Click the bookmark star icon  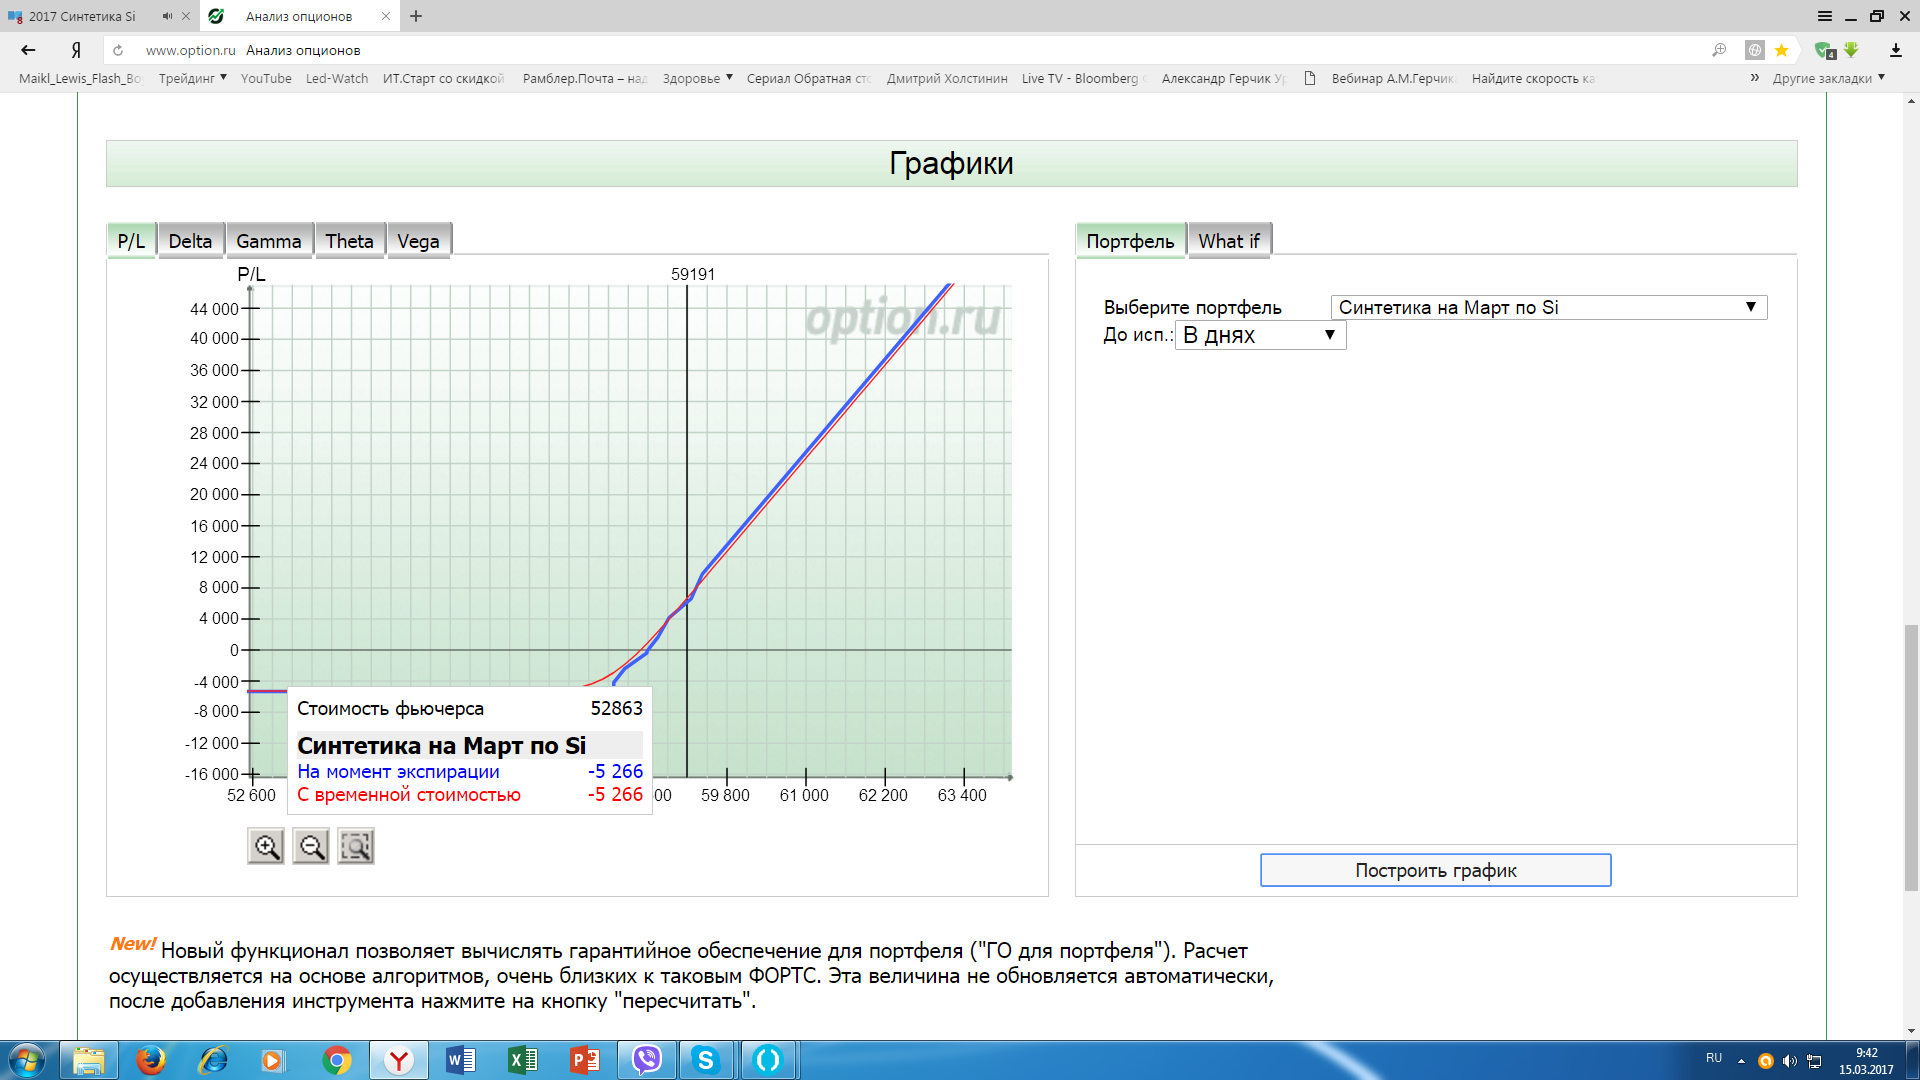click(1781, 50)
